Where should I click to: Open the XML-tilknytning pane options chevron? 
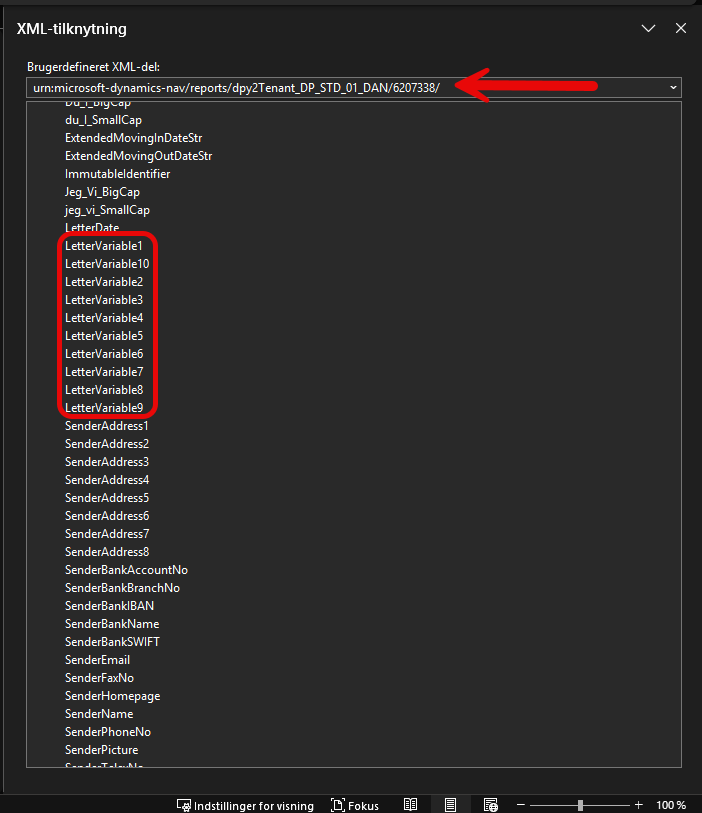649,29
